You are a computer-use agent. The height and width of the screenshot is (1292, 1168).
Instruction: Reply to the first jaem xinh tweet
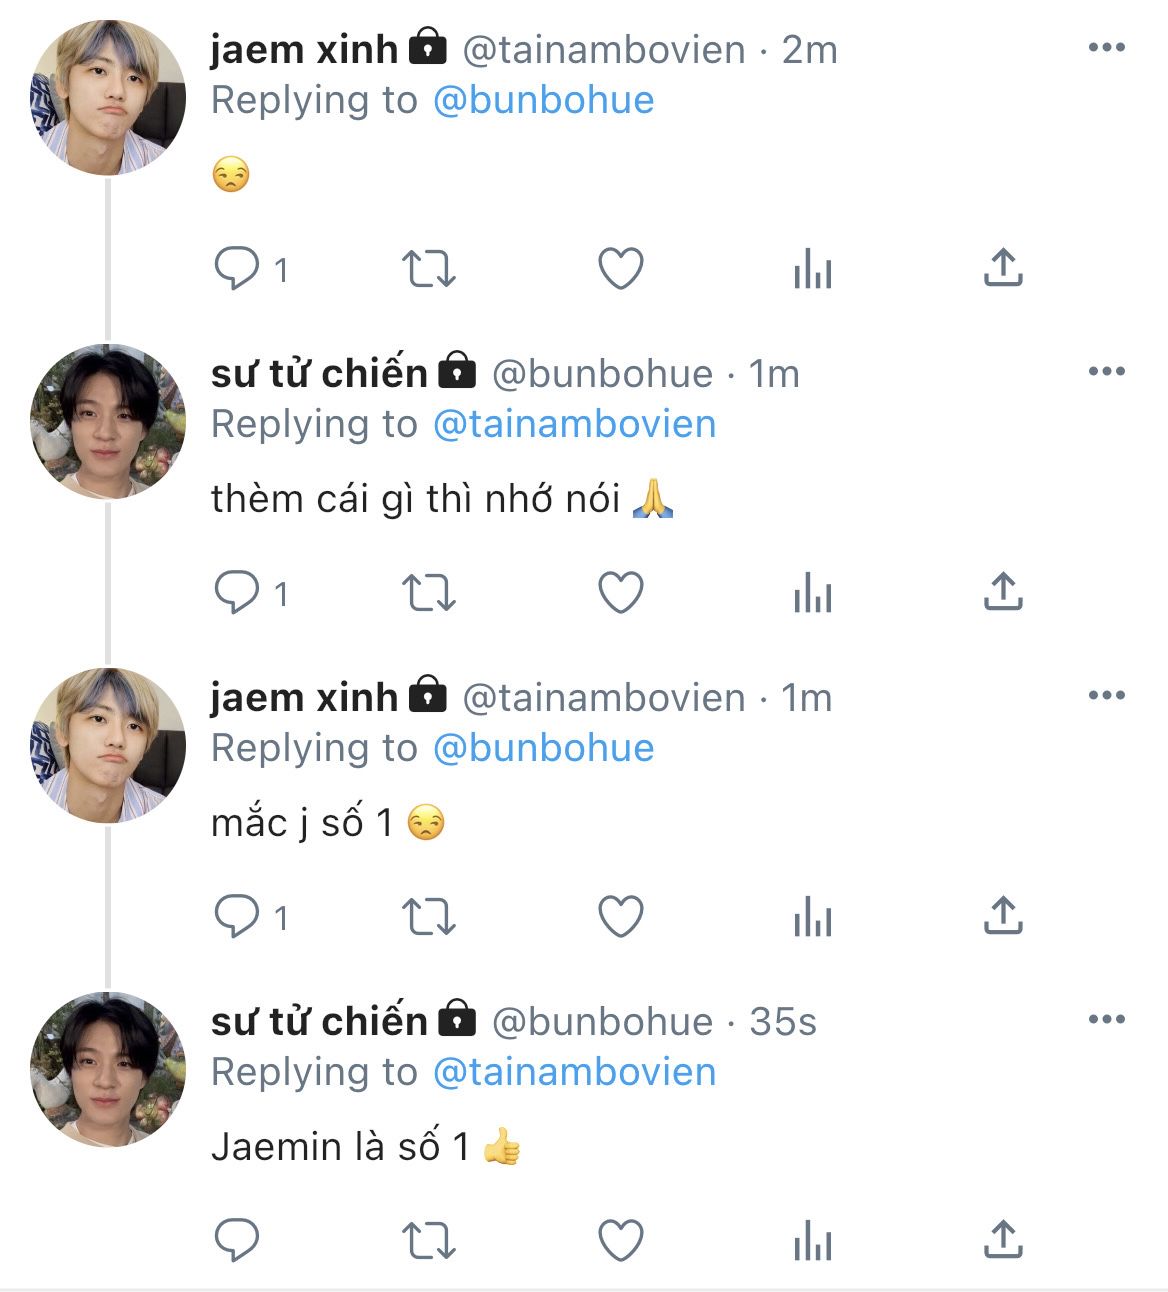click(x=238, y=269)
